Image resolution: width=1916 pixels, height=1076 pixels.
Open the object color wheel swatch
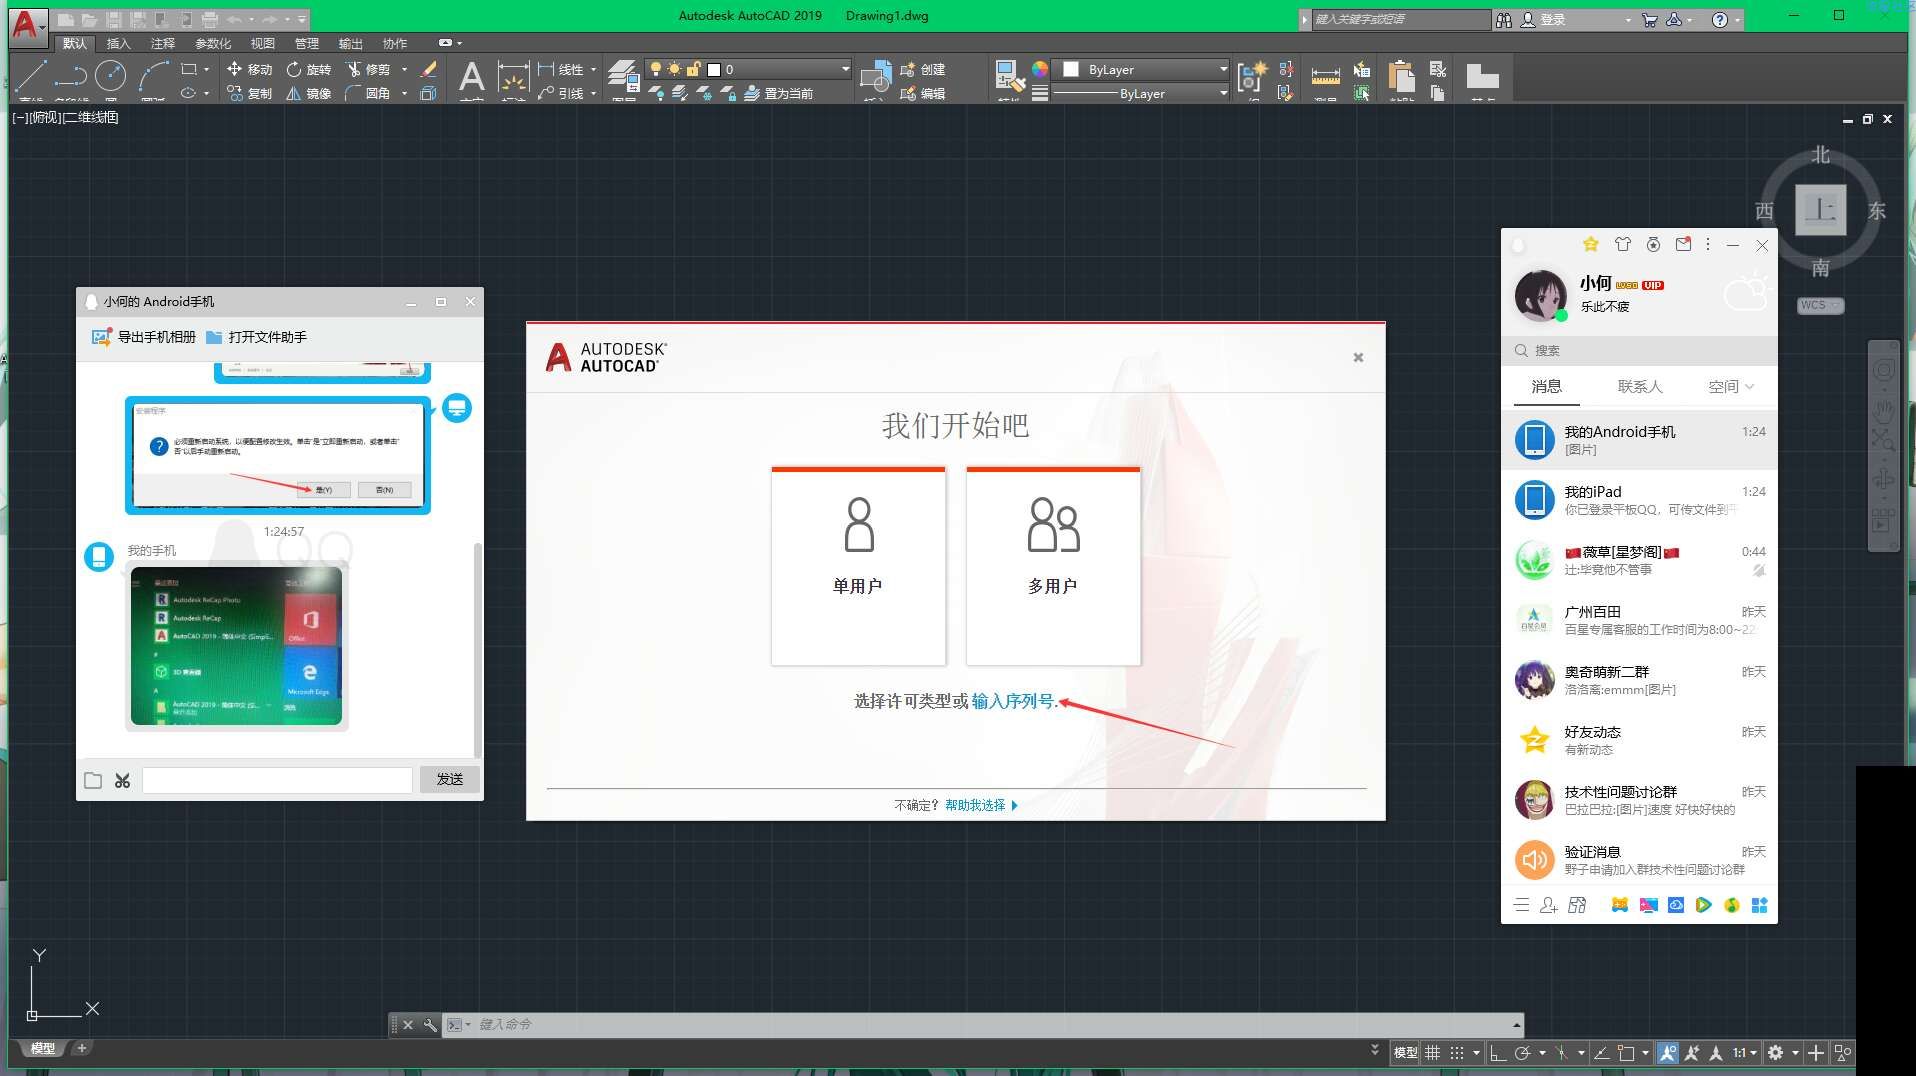click(x=1040, y=69)
